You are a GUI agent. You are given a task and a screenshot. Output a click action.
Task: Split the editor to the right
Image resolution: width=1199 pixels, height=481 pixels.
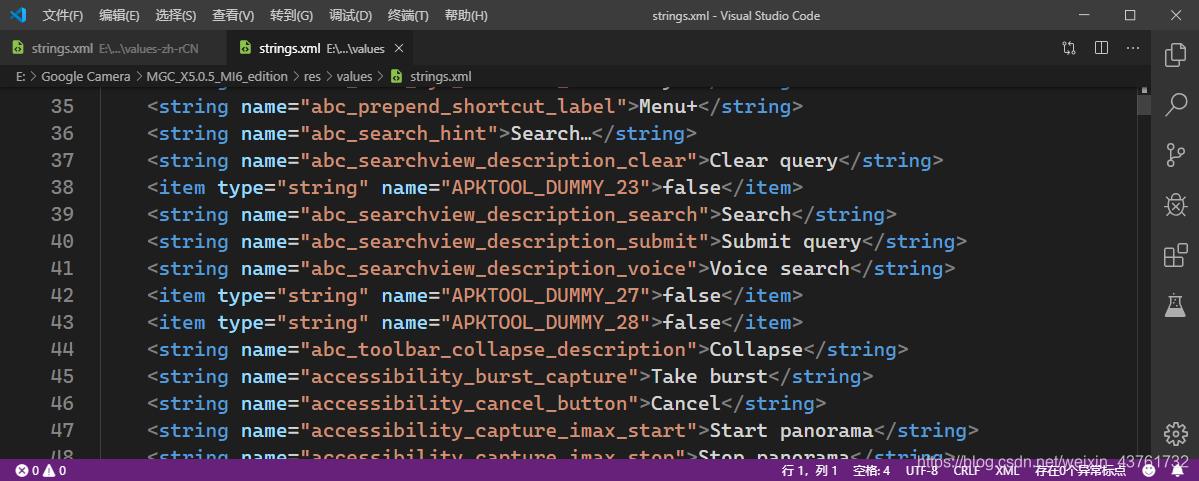coord(1101,48)
